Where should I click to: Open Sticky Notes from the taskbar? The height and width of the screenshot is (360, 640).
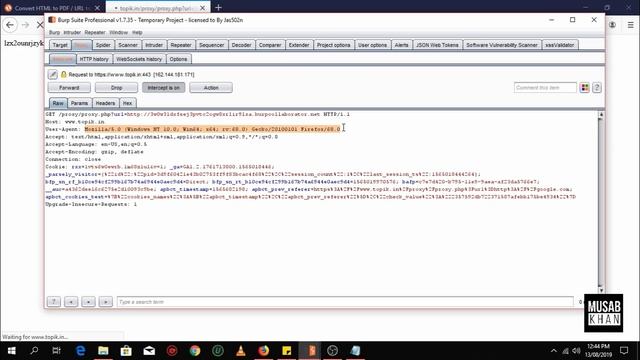pyautogui.click(x=287, y=351)
